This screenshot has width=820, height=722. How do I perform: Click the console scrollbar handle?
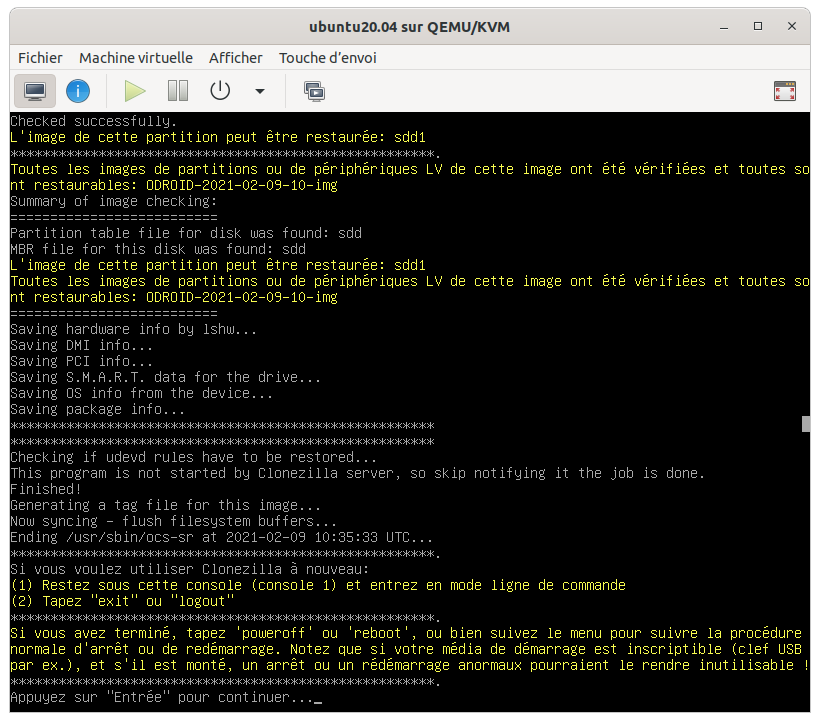click(x=806, y=423)
